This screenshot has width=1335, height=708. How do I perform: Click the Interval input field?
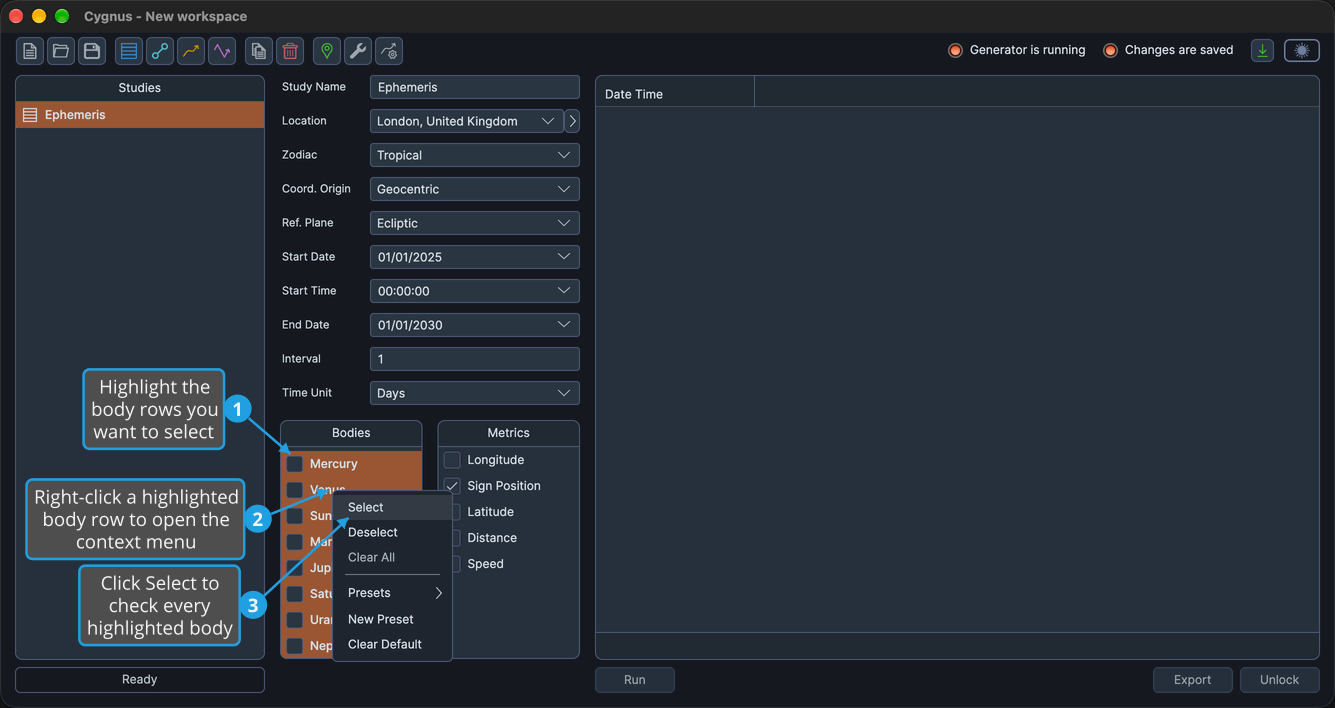tap(475, 359)
